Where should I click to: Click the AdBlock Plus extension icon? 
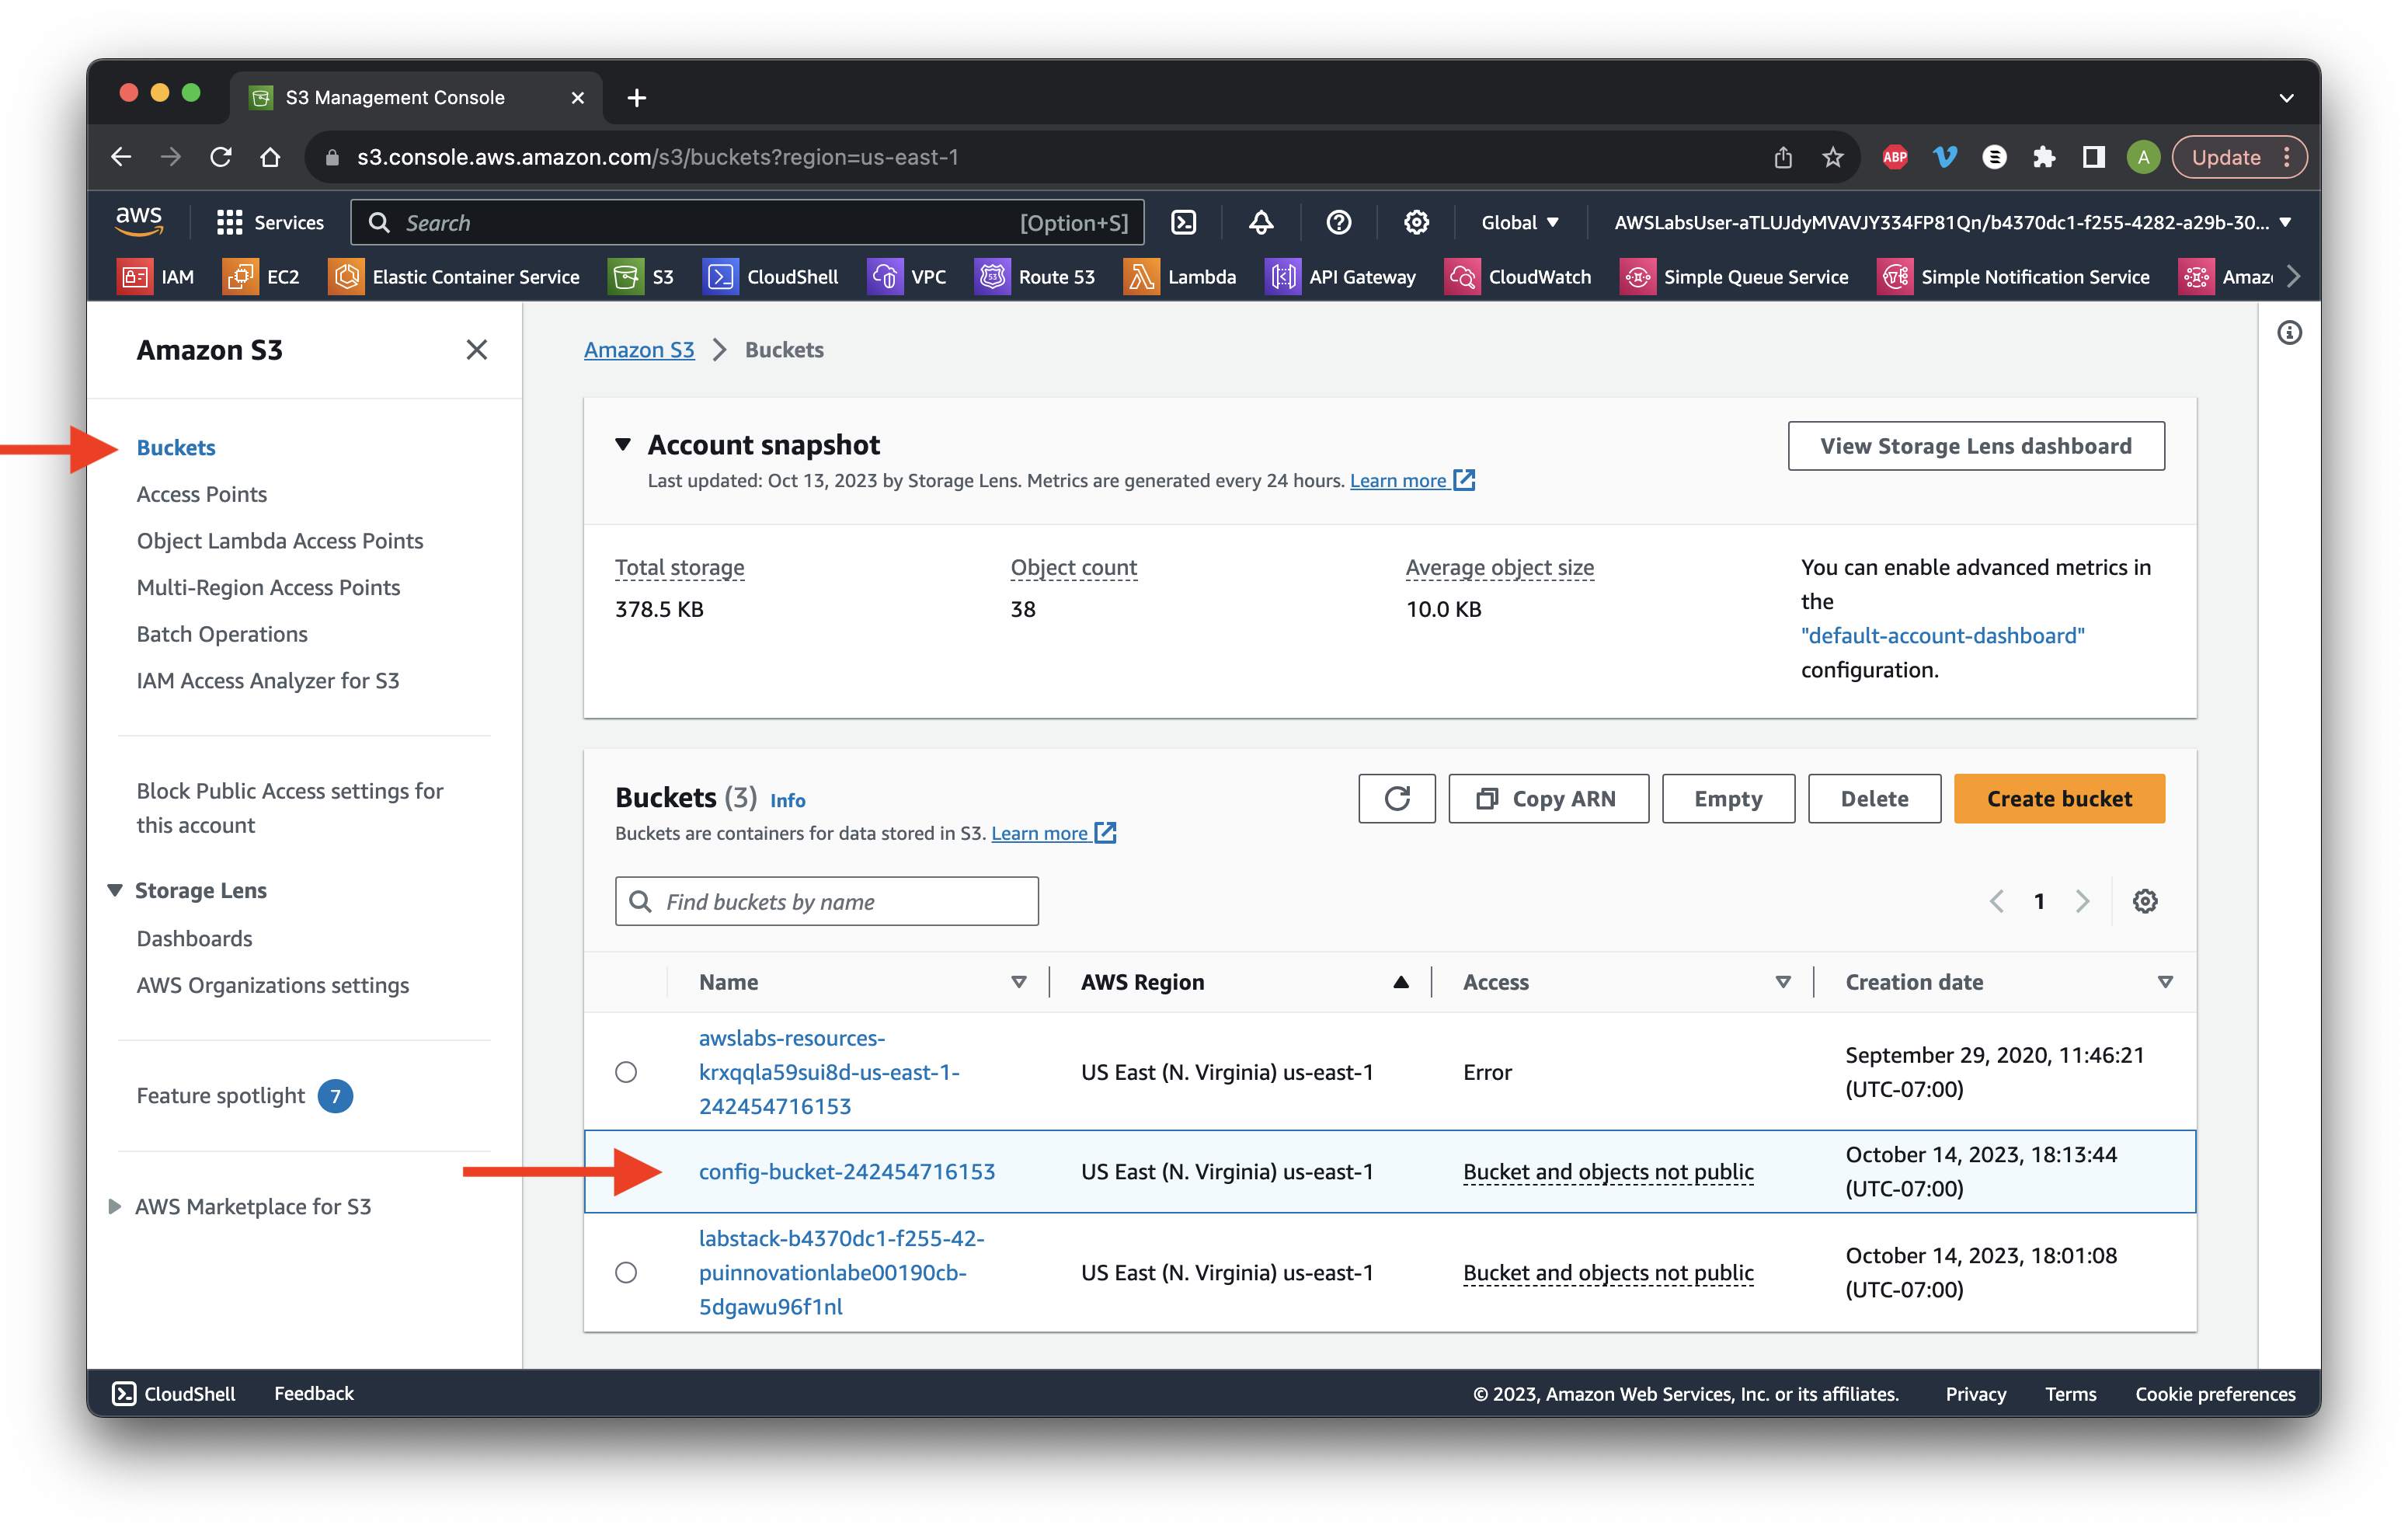pyautogui.click(x=1894, y=157)
